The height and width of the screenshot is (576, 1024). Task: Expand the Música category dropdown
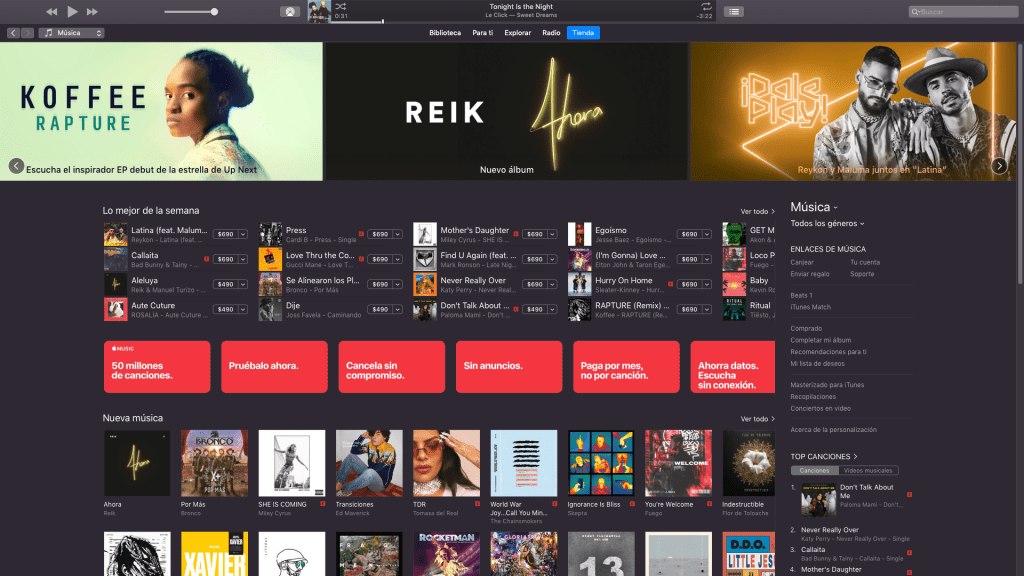point(814,207)
